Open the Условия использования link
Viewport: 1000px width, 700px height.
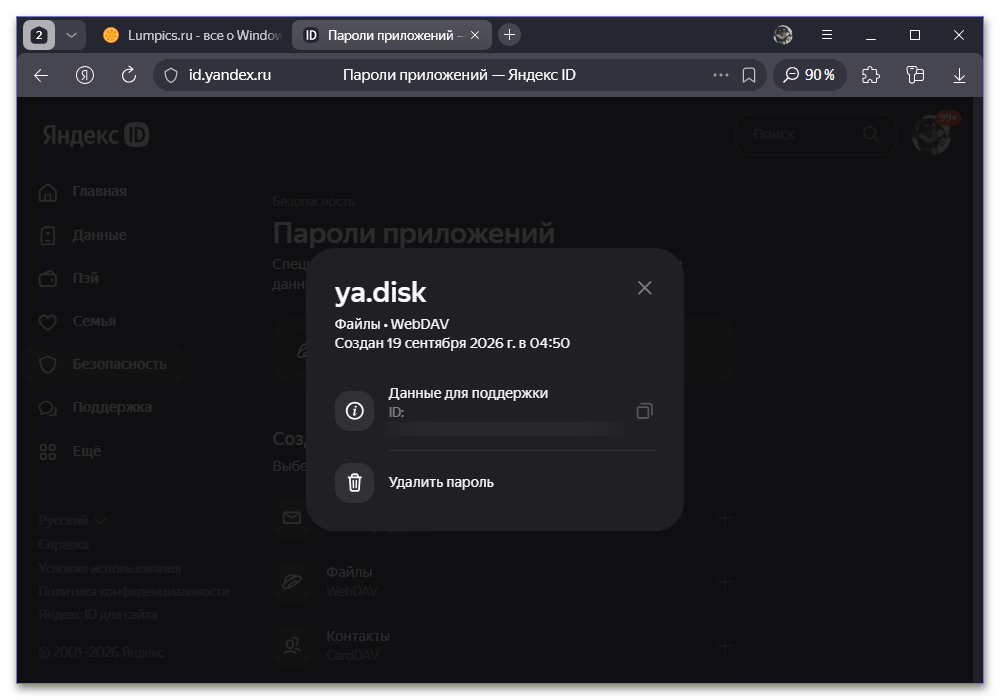(110, 568)
